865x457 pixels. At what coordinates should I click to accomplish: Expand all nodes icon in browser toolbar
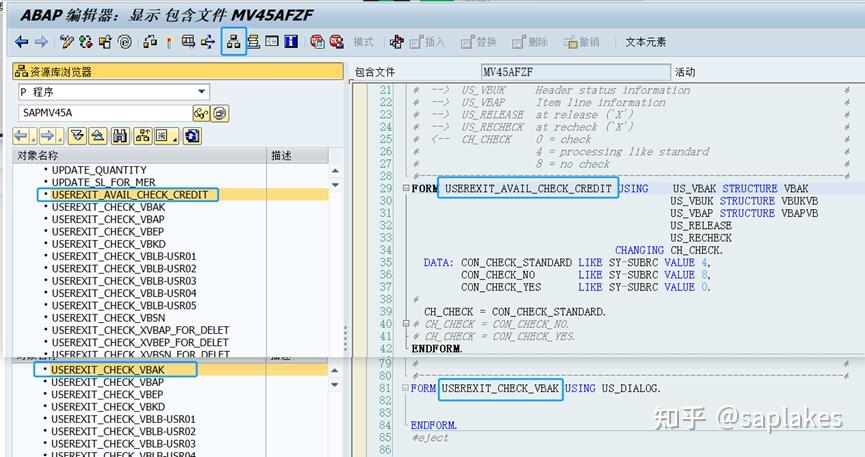tap(77, 136)
